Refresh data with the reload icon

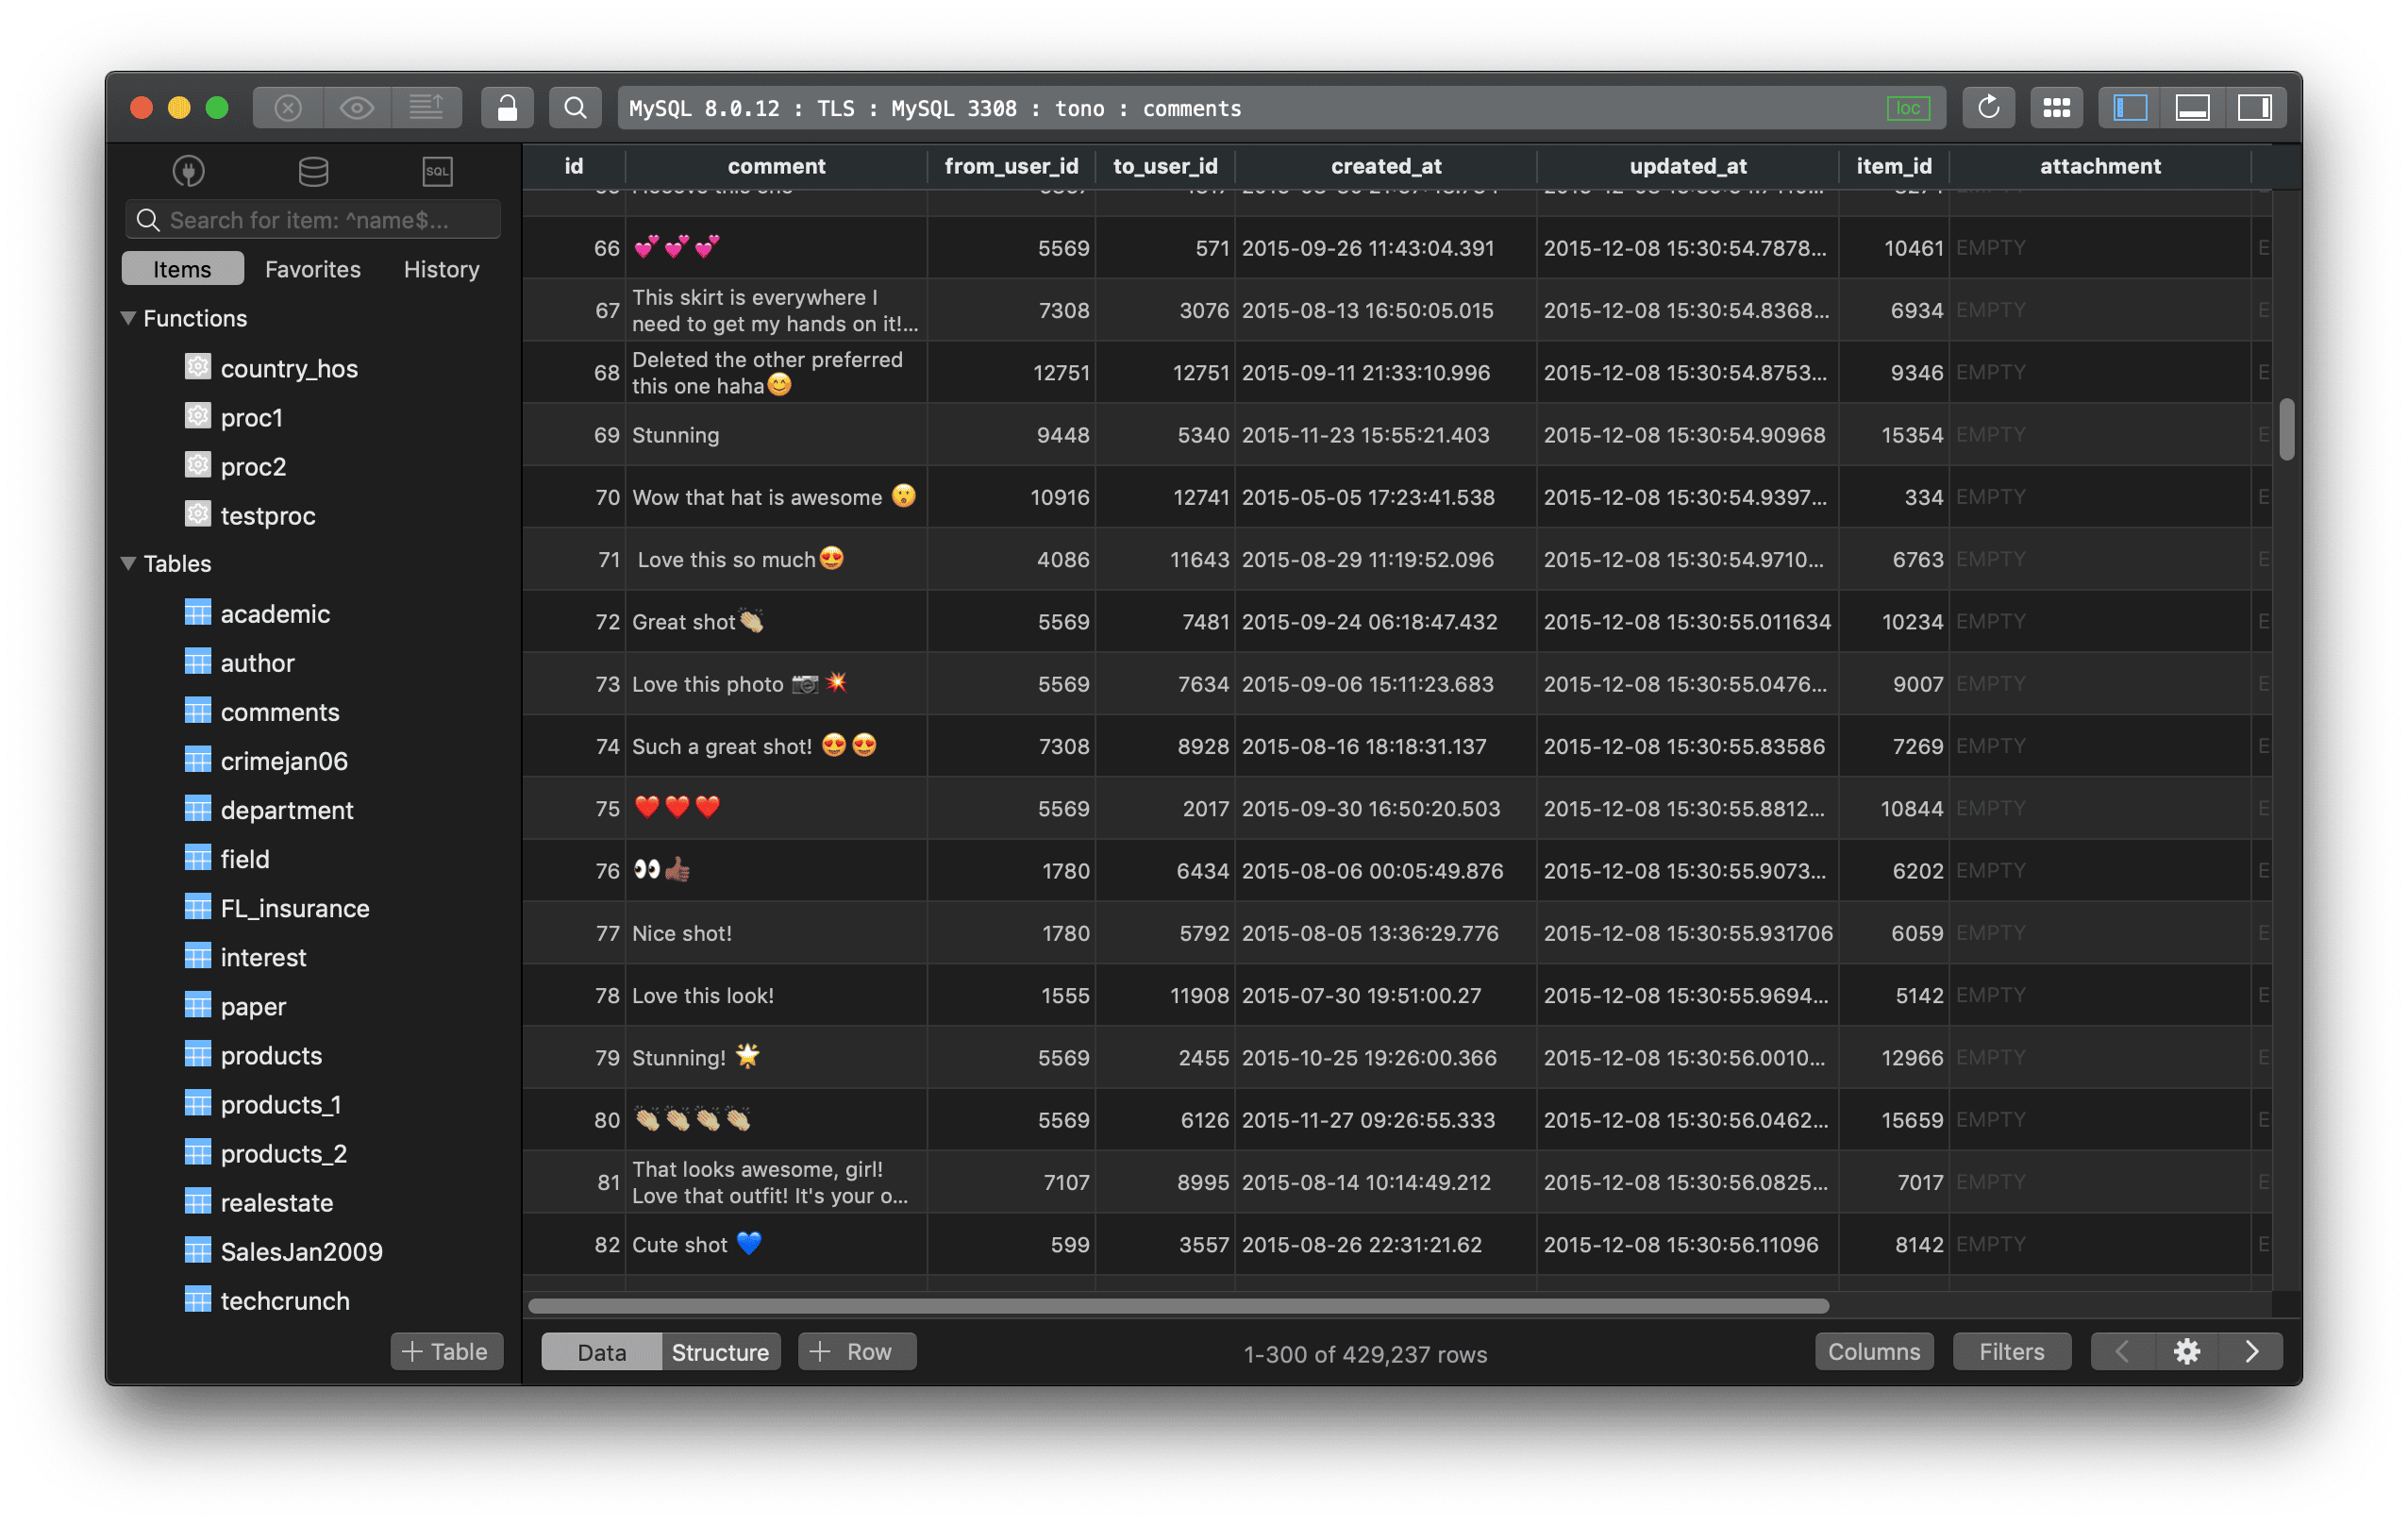(x=1988, y=108)
